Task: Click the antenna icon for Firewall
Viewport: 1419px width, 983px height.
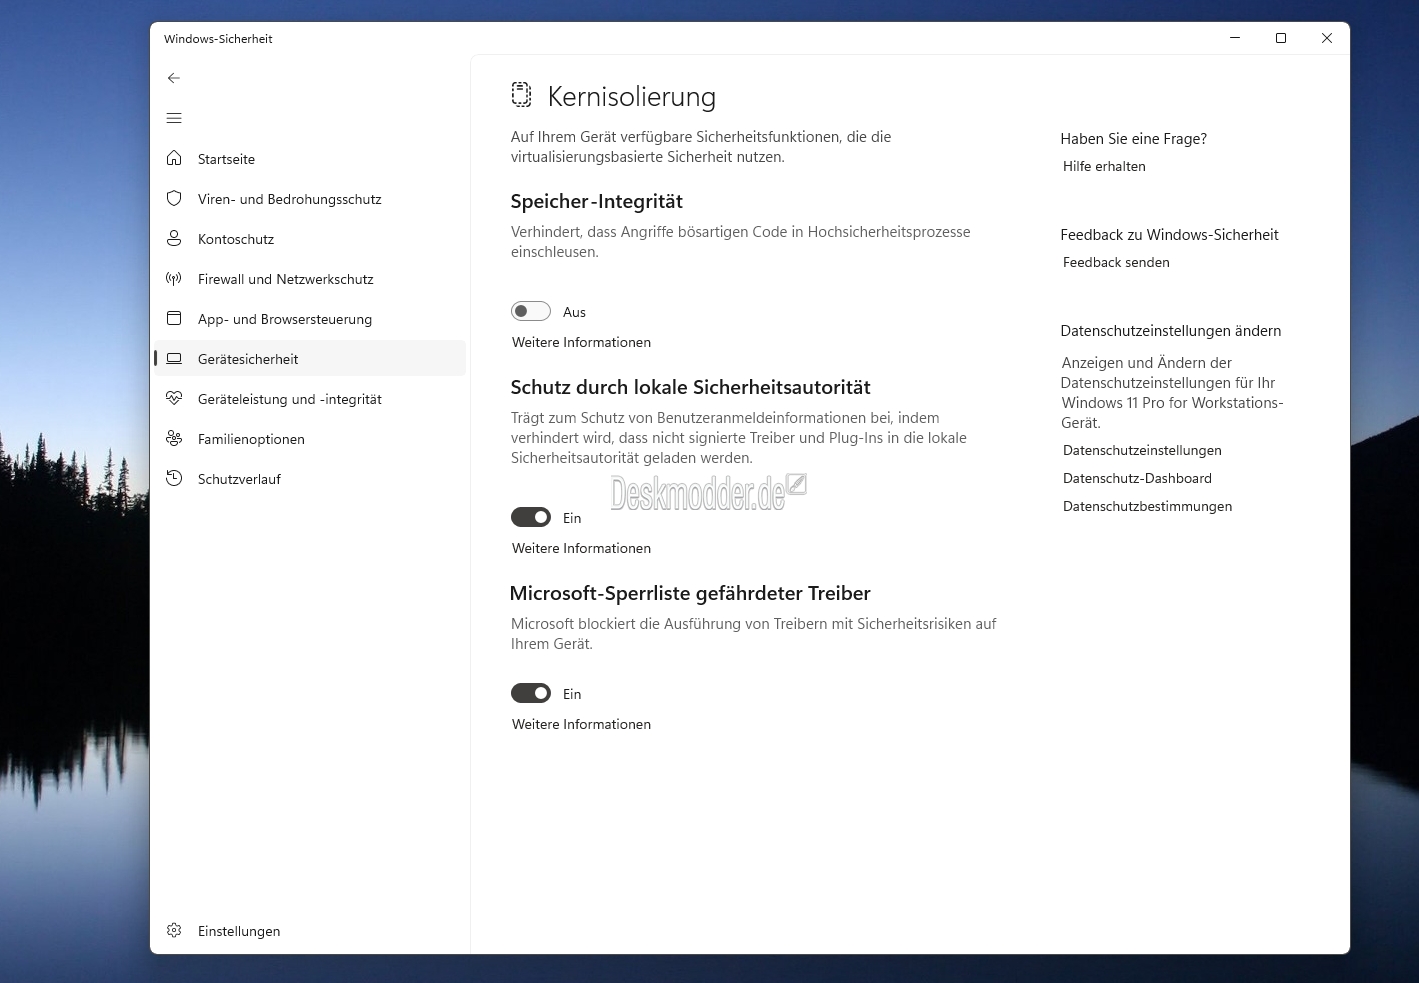Action: pos(174,278)
